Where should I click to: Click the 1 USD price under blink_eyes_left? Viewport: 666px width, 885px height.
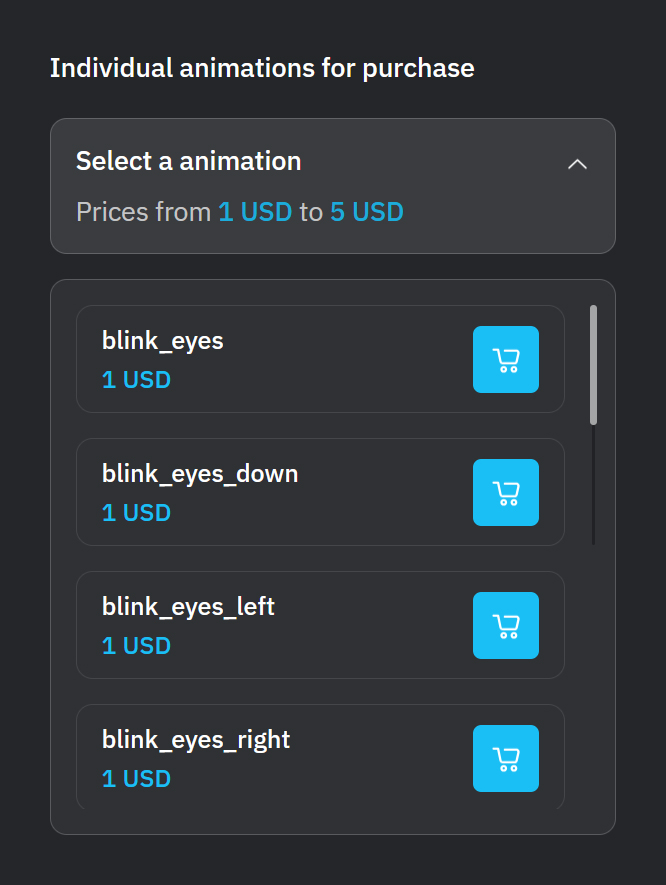136,646
